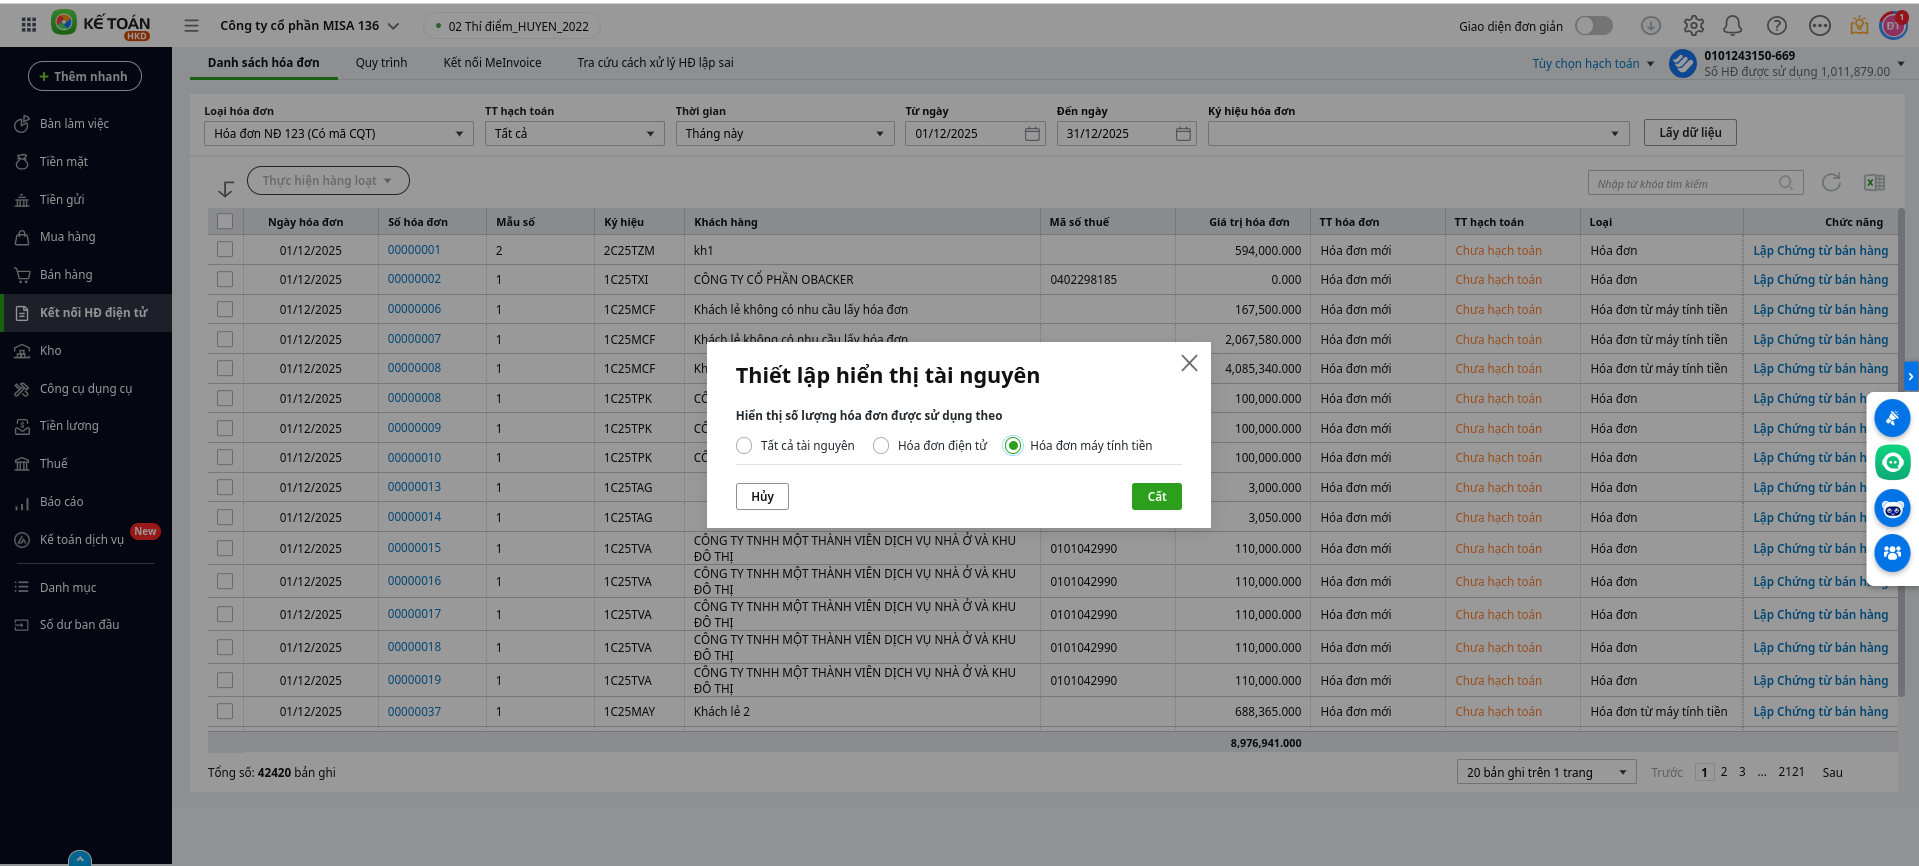This screenshot has height=866, width=1919.
Task: Click the notification bell icon
Action: 1733,26
